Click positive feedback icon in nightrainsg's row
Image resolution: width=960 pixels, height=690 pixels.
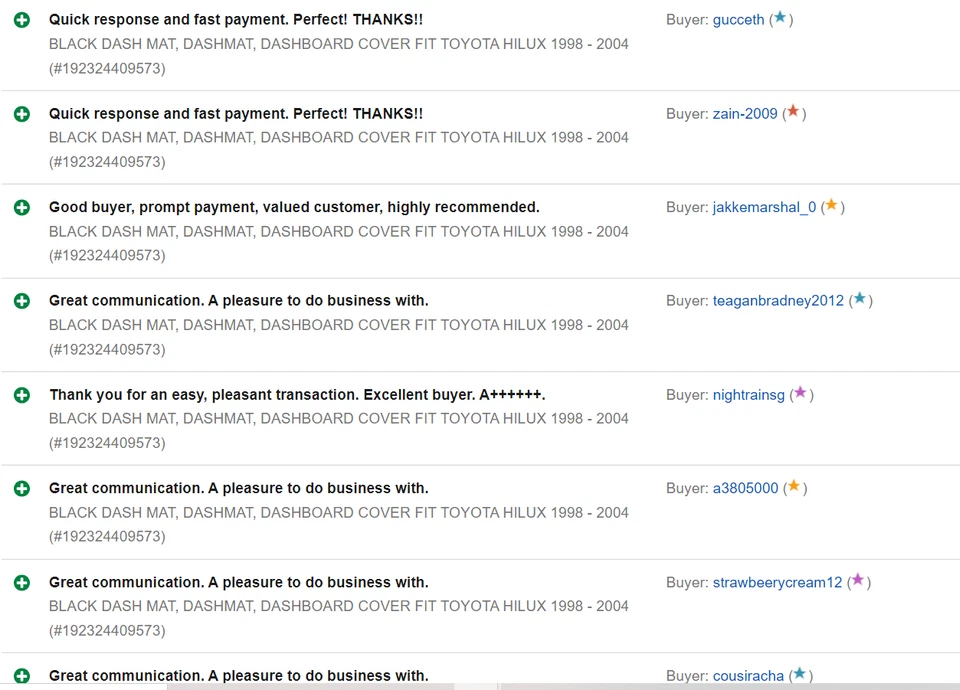click(22, 395)
